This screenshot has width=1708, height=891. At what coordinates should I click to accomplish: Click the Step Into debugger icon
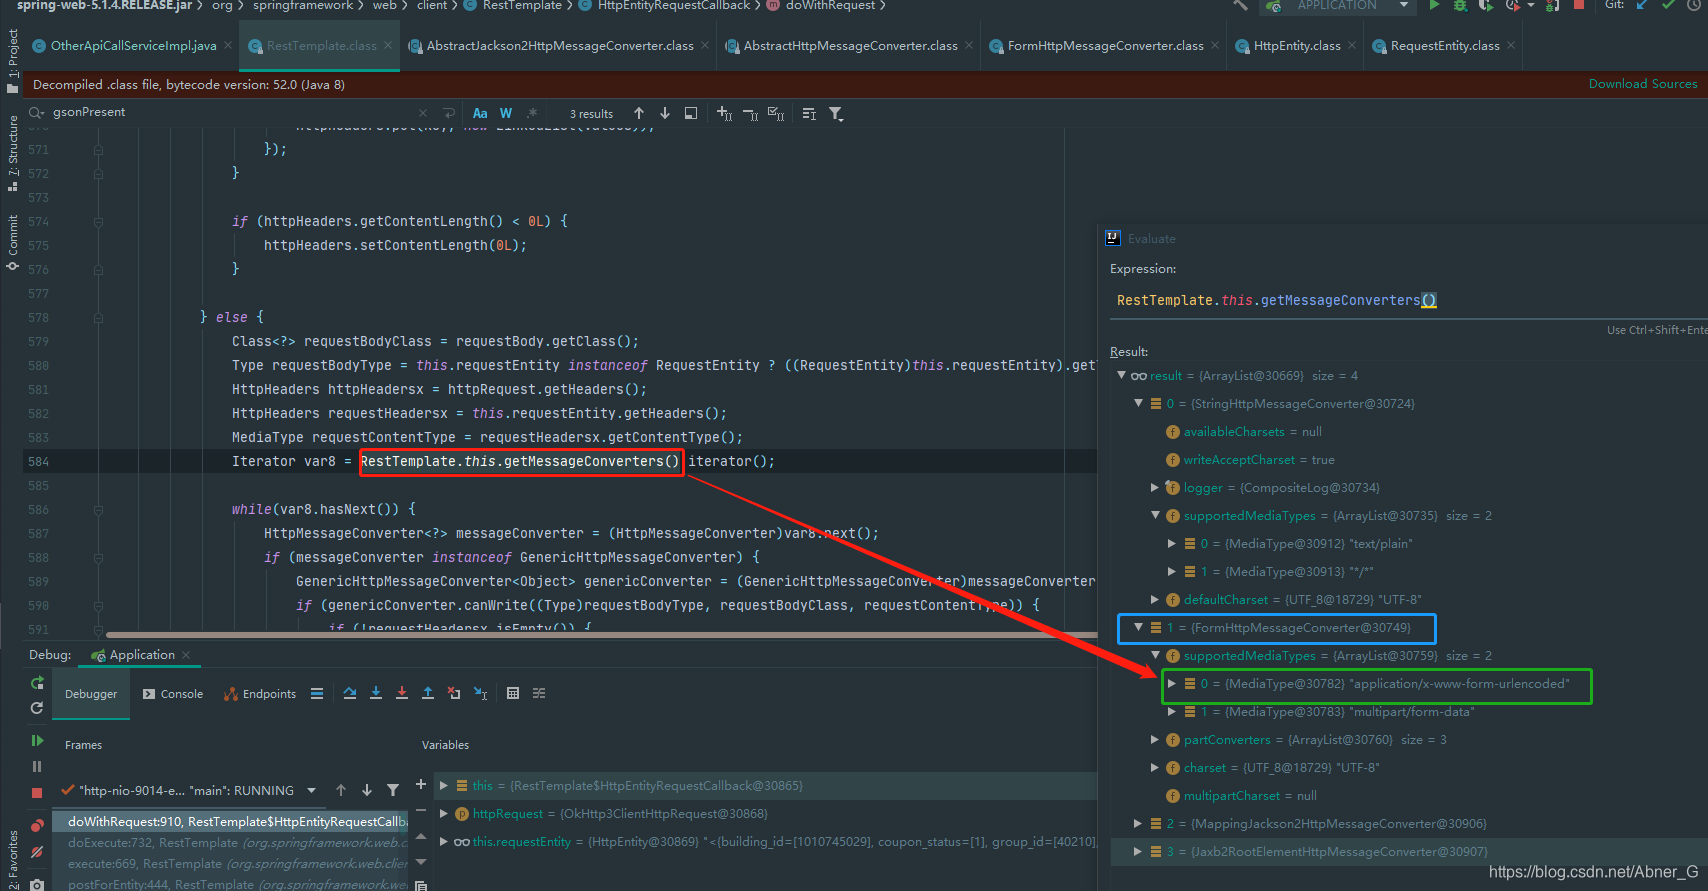point(376,693)
